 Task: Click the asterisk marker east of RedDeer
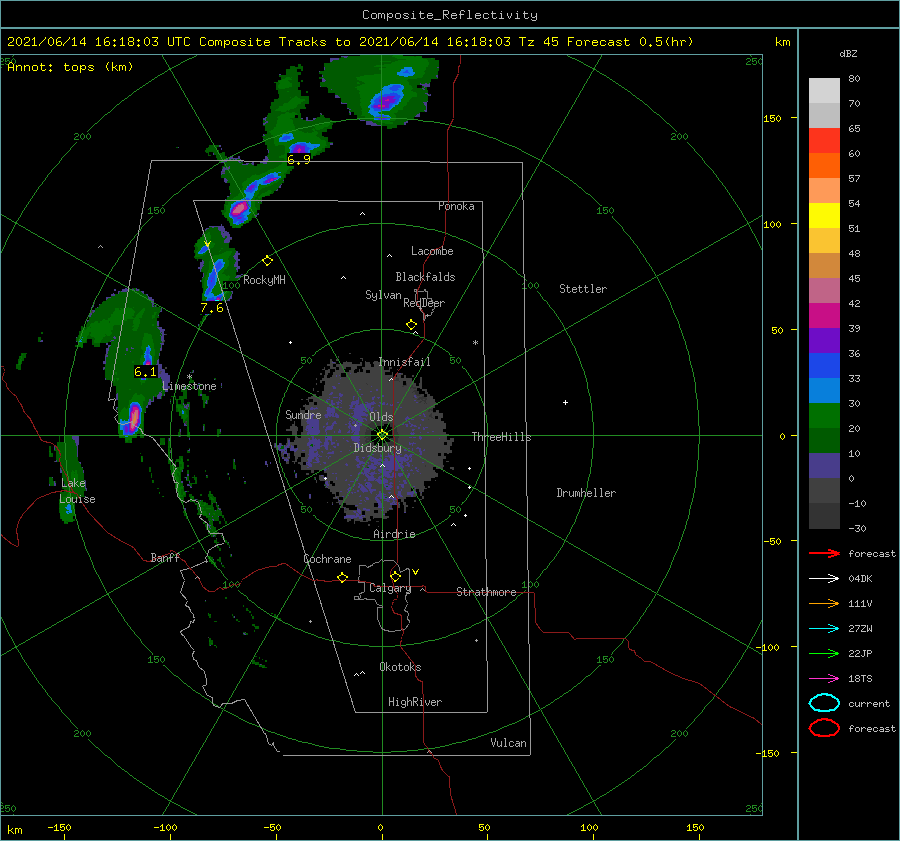(x=475, y=343)
